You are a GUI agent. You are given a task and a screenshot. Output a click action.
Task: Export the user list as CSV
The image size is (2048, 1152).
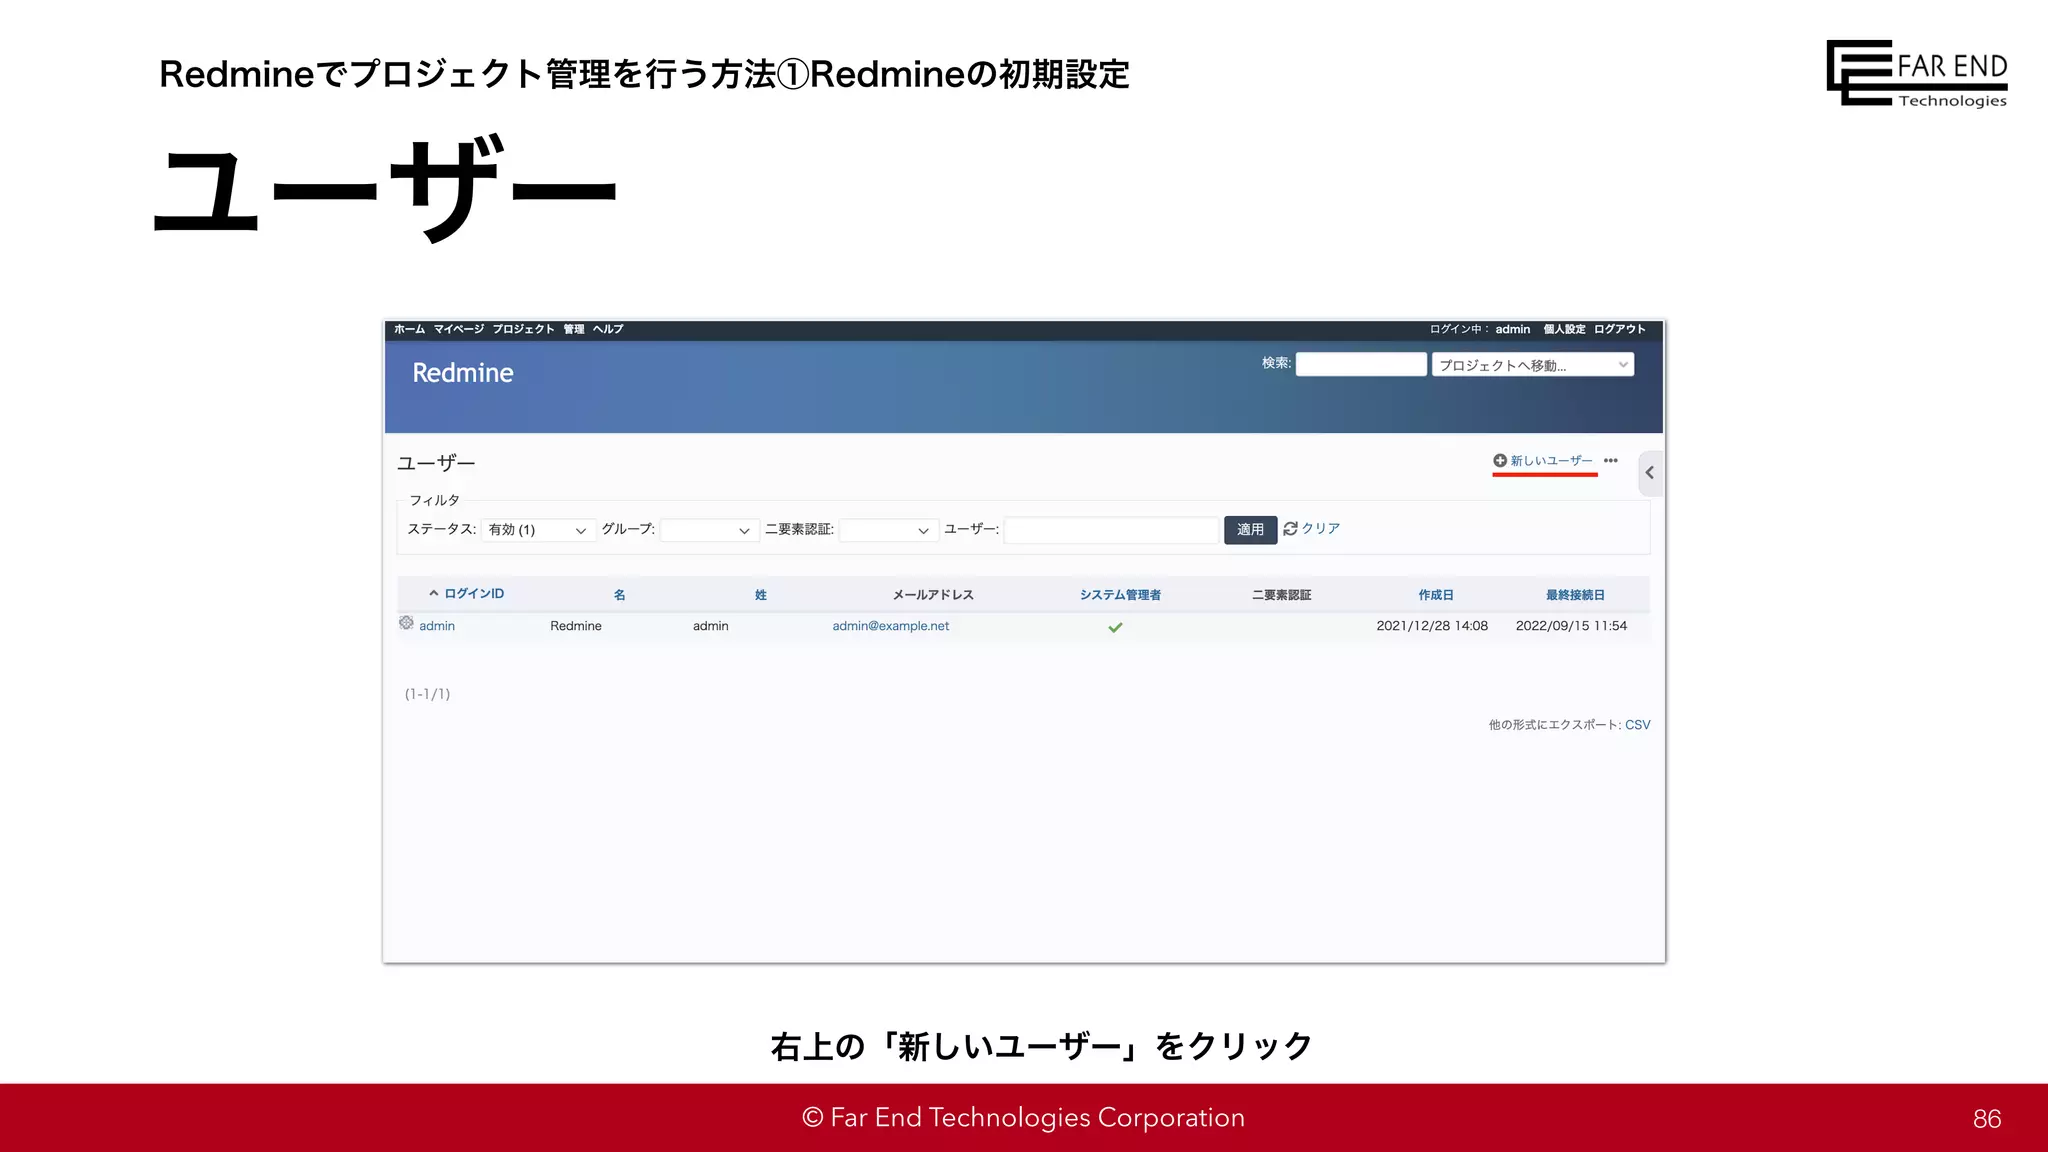point(1638,725)
